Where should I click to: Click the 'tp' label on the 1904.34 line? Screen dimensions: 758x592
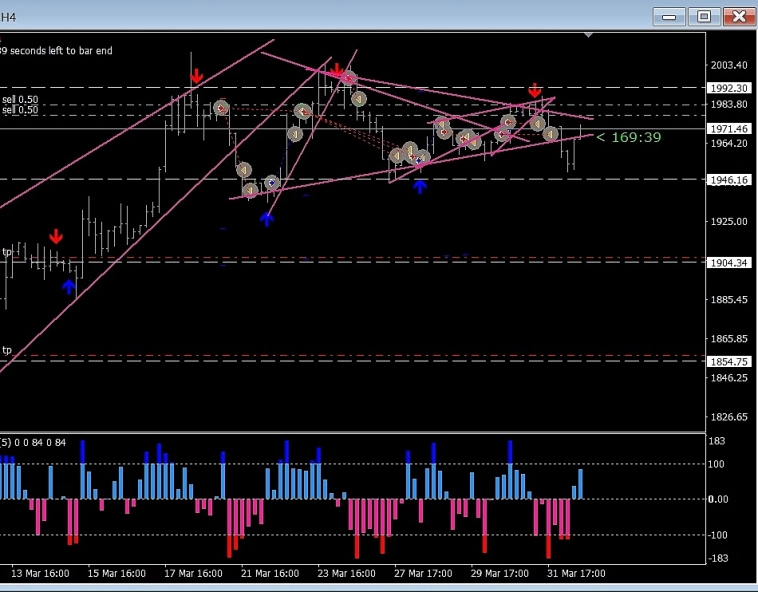[7, 252]
